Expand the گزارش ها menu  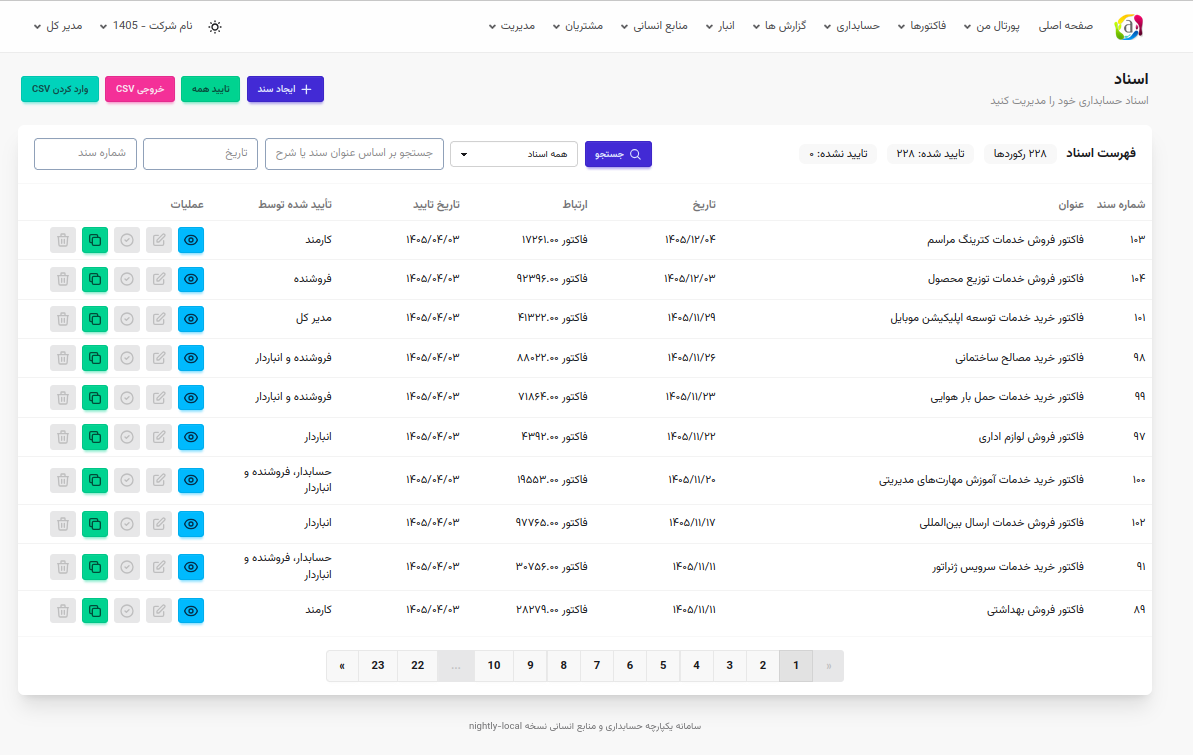click(x=779, y=26)
